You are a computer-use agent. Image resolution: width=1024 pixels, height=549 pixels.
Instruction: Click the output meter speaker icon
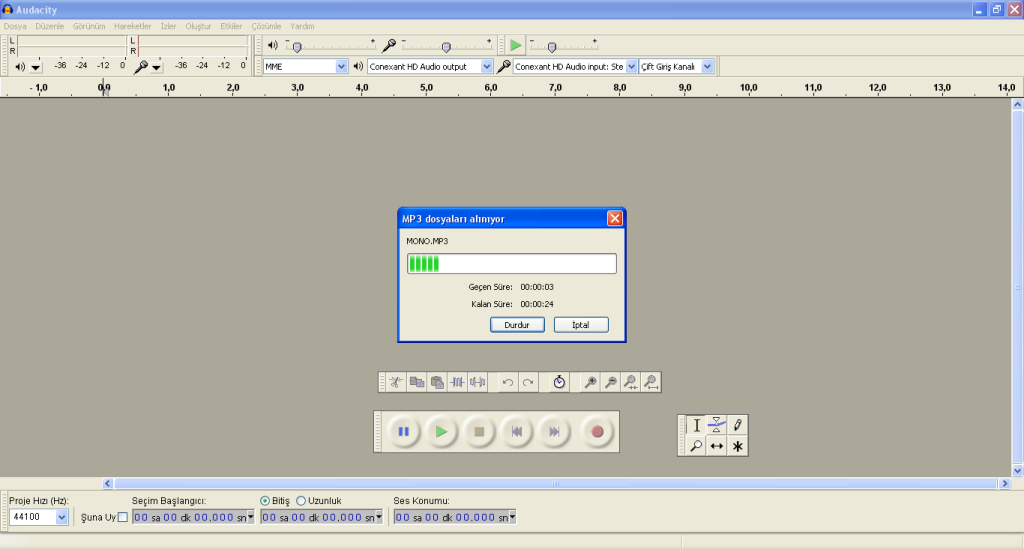coord(20,67)
